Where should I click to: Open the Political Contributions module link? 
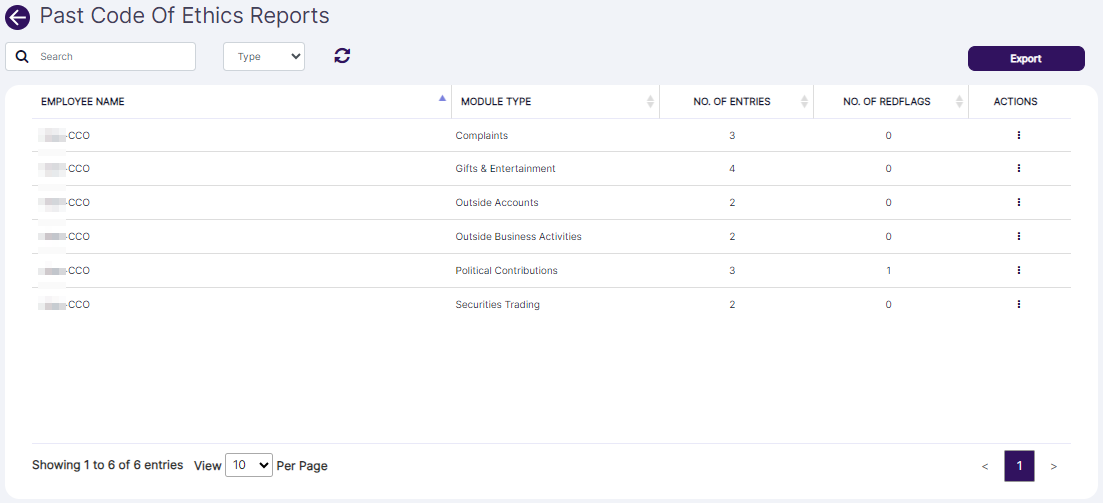506,270
